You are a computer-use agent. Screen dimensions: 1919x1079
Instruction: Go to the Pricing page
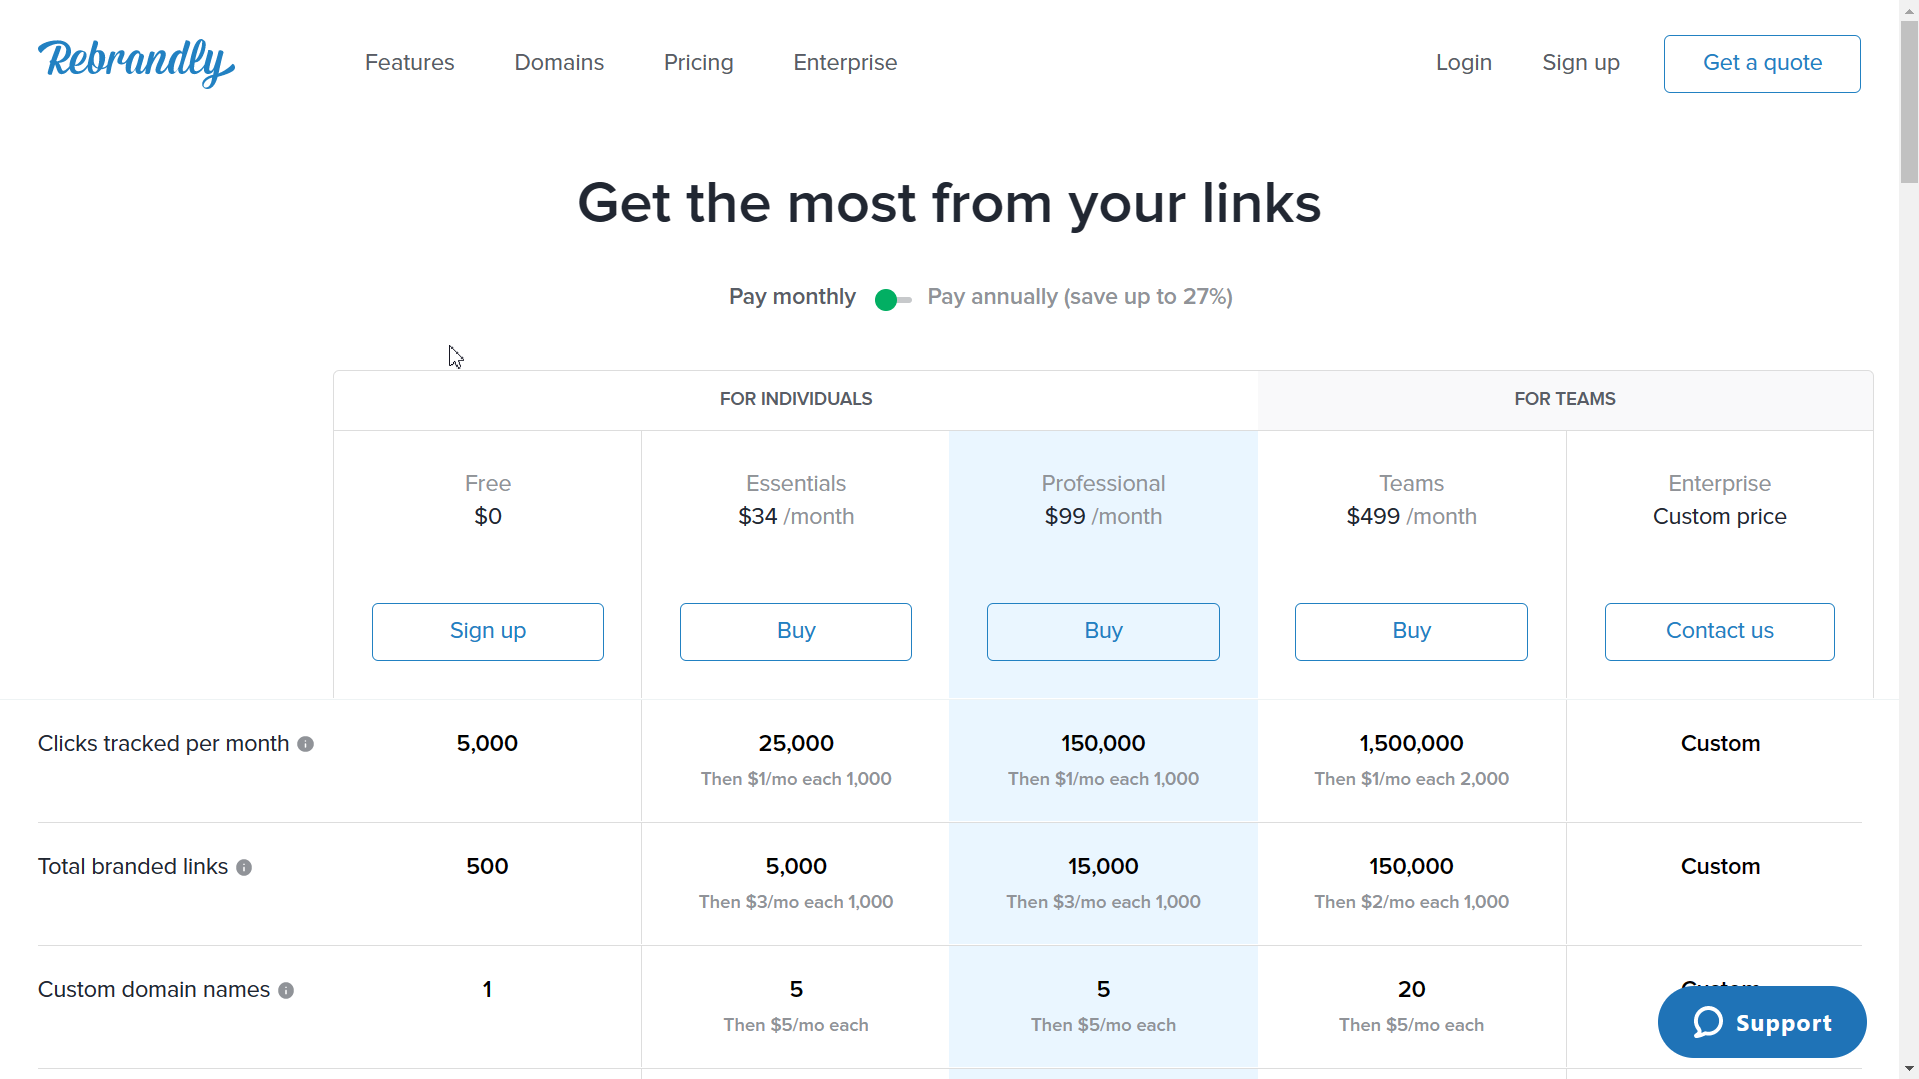tap(699, 63)
